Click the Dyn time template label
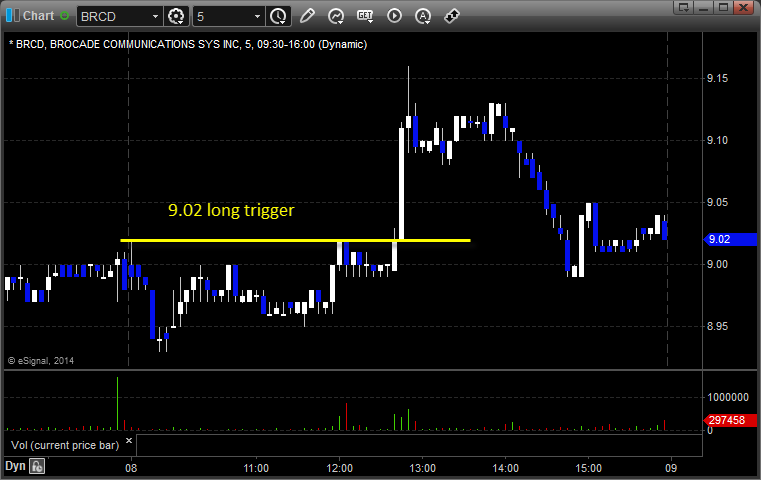The height and width of the screenshot is (480, 761). pyautogui.click(x=15, y=466)
